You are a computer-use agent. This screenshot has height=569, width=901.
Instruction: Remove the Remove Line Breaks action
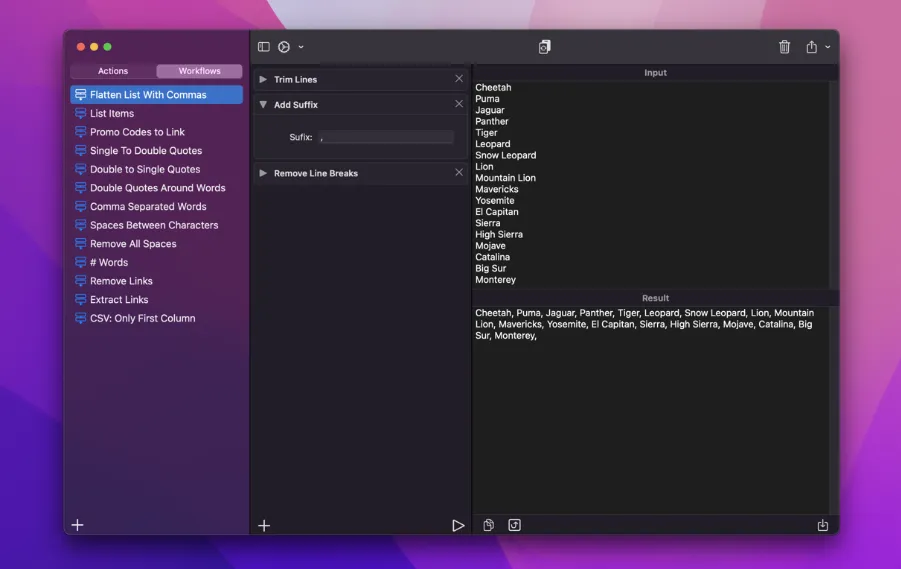pos(459,172)
